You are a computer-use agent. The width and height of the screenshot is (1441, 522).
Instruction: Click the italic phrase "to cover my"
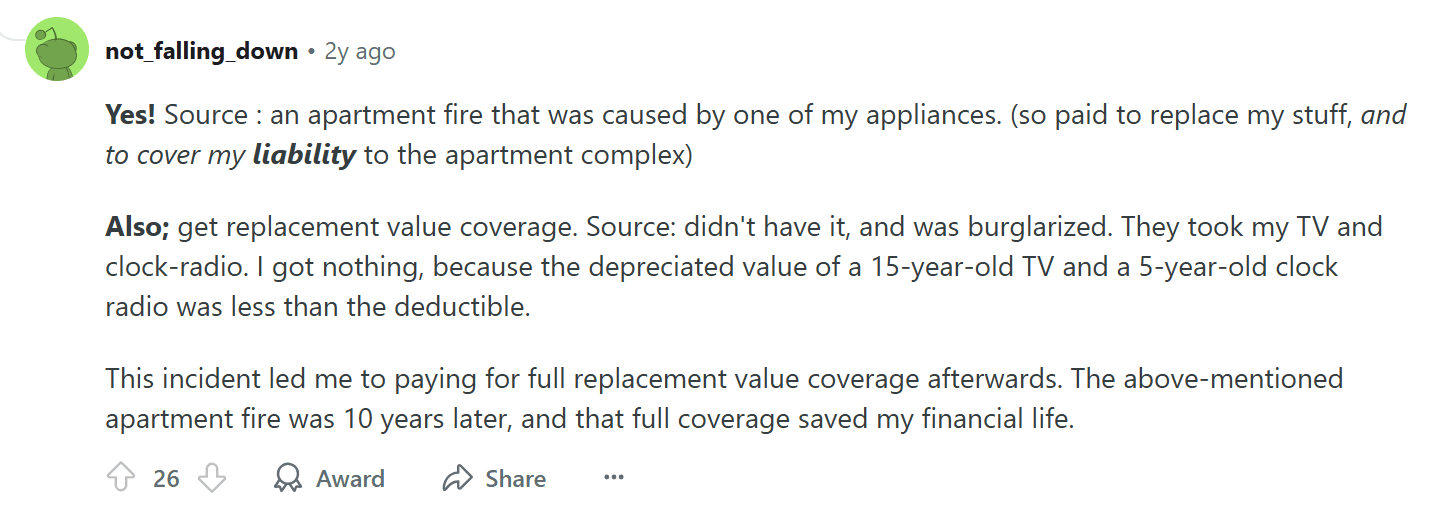click(174, 156)
